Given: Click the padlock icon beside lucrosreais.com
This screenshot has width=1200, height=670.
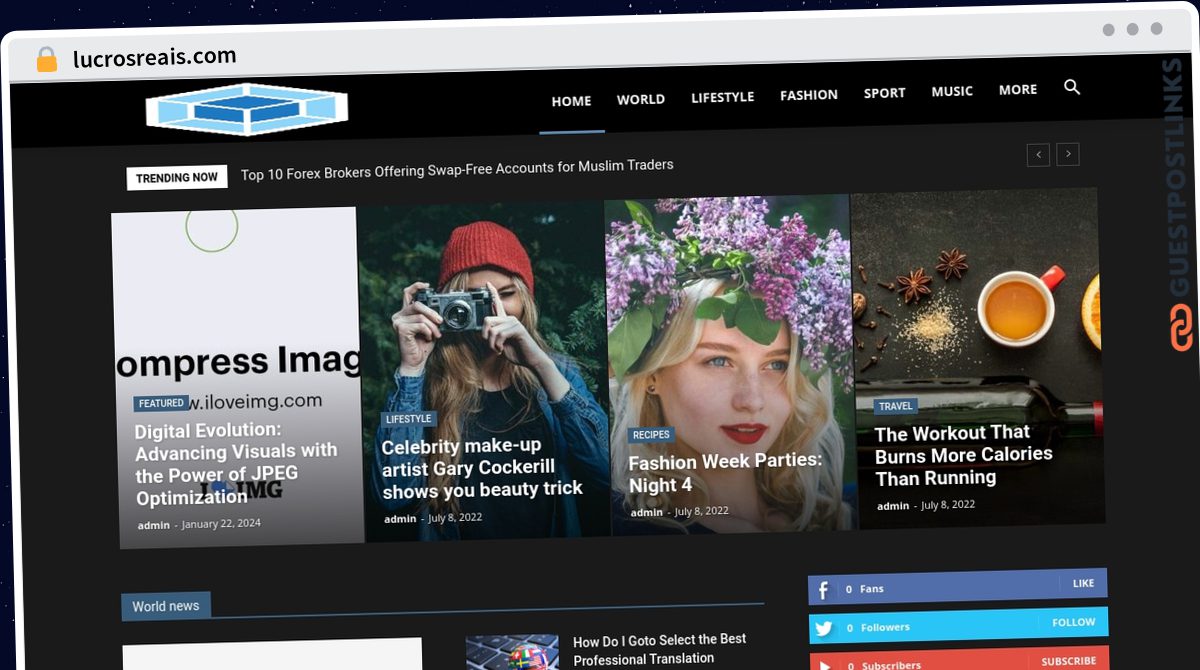Looking at the screenshot, I should click(47, 60).
